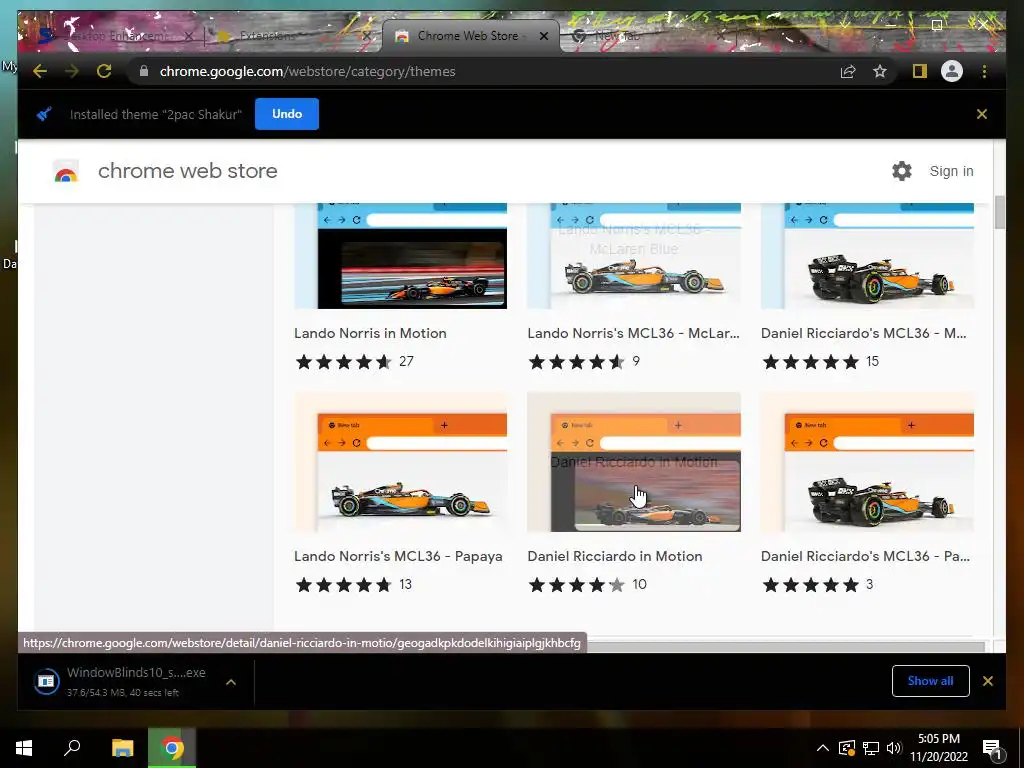Go back with the browser back arrow
Viewport: 1024px width, 768px height.
click(x=40, y=71)
